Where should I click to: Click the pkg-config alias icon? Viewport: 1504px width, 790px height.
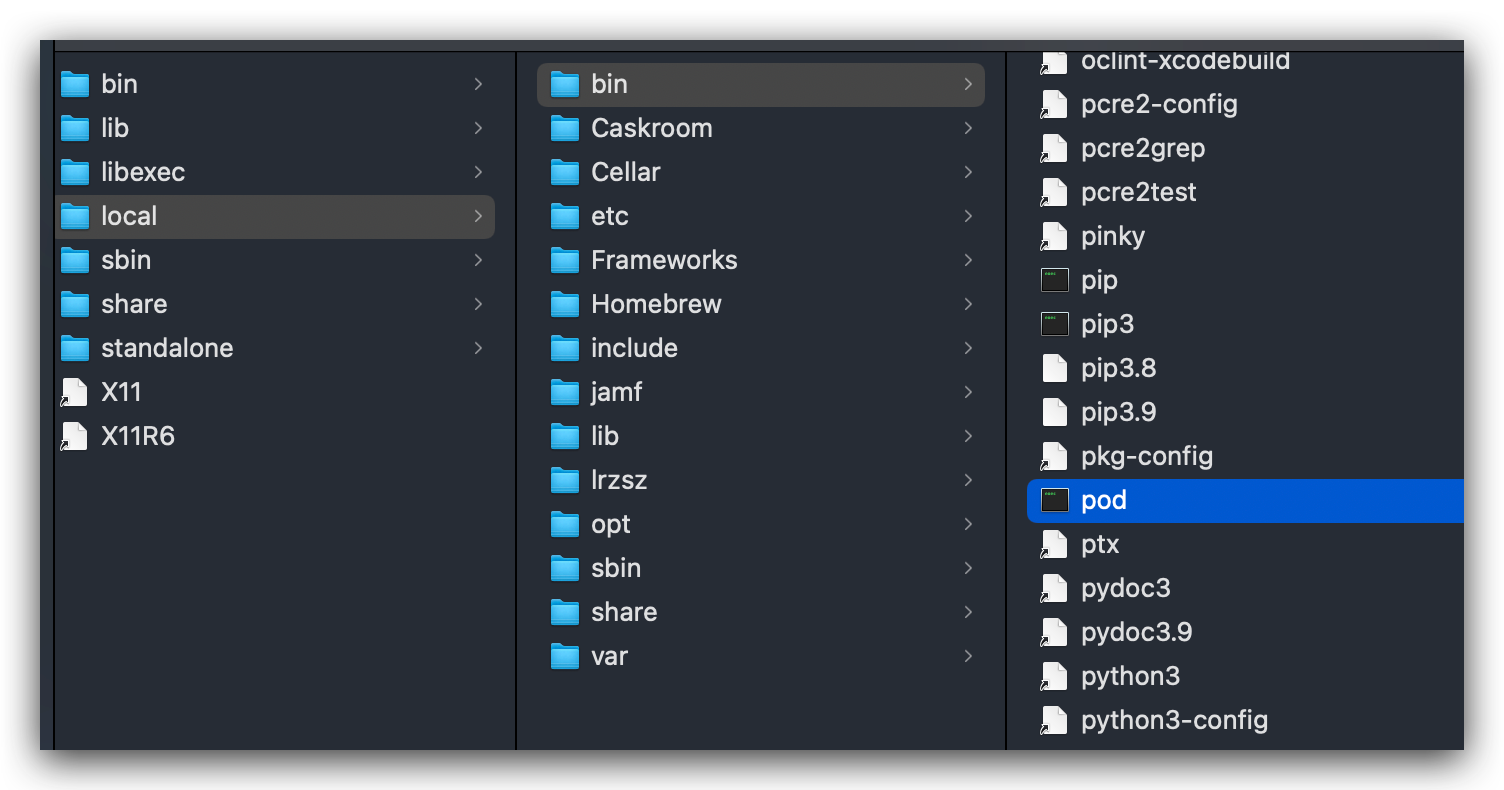click(1055, 456)
